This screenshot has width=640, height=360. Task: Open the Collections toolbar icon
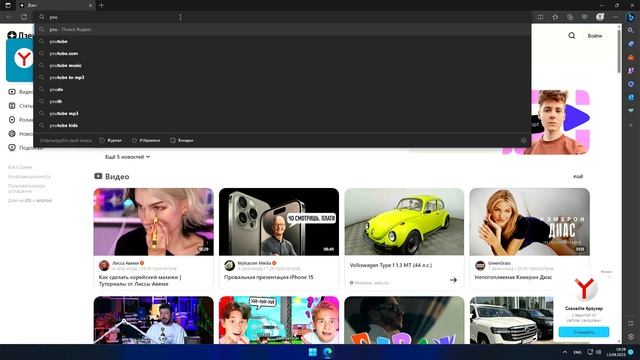[x=570, y=17]
